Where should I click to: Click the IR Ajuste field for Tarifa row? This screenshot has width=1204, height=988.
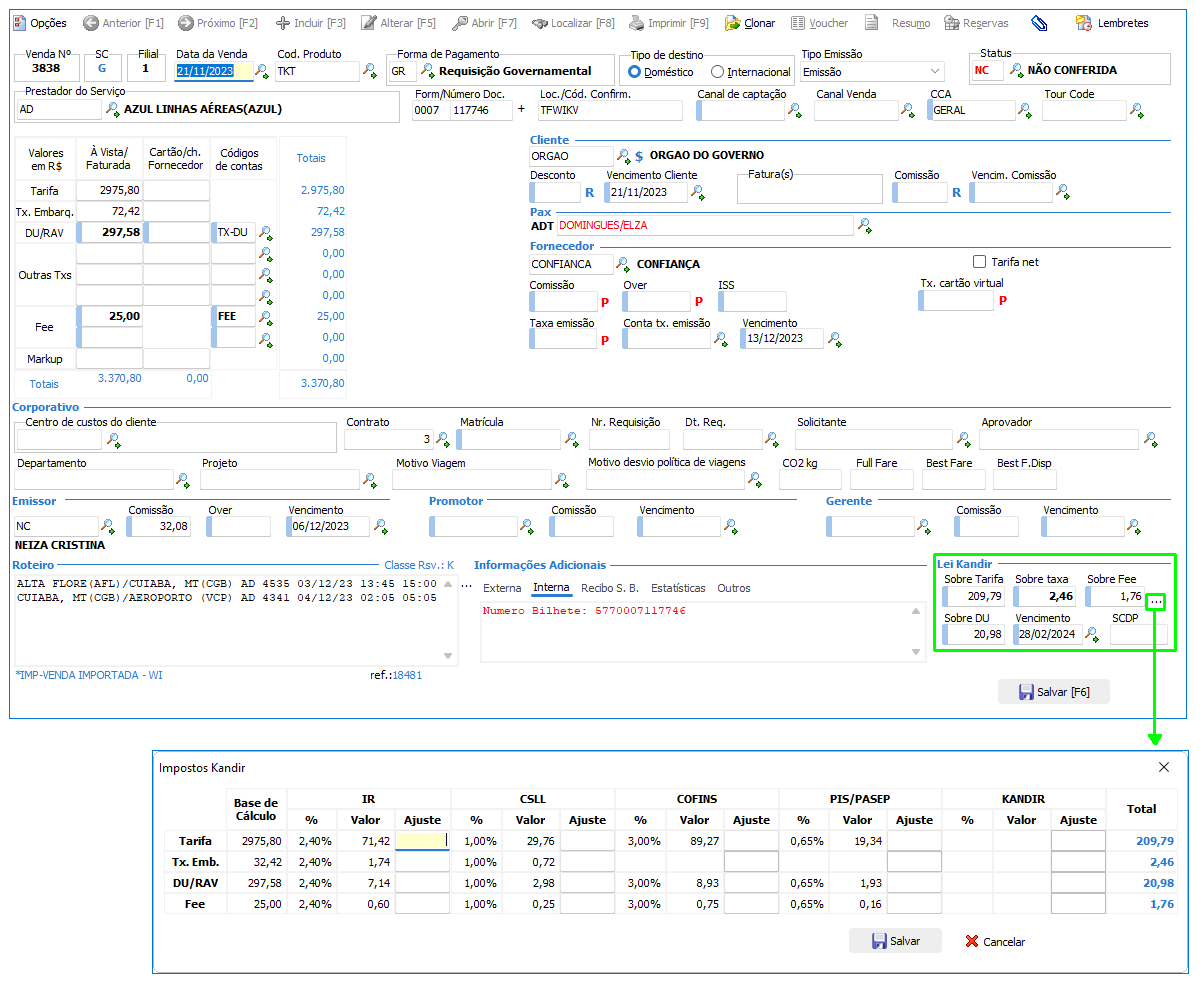point(422,841)
